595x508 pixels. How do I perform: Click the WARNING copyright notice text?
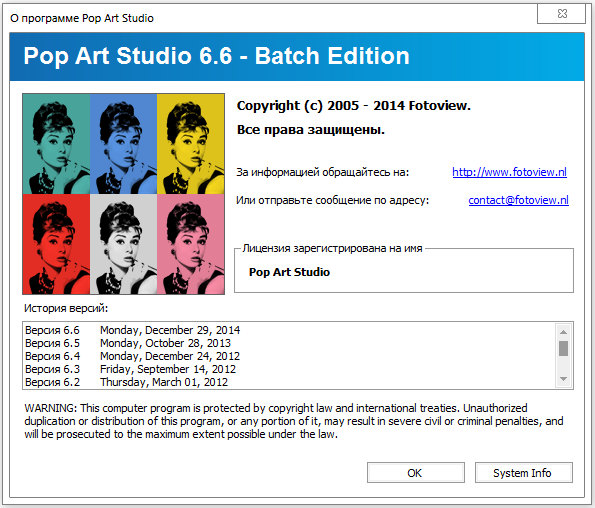[x=294, y=421]
